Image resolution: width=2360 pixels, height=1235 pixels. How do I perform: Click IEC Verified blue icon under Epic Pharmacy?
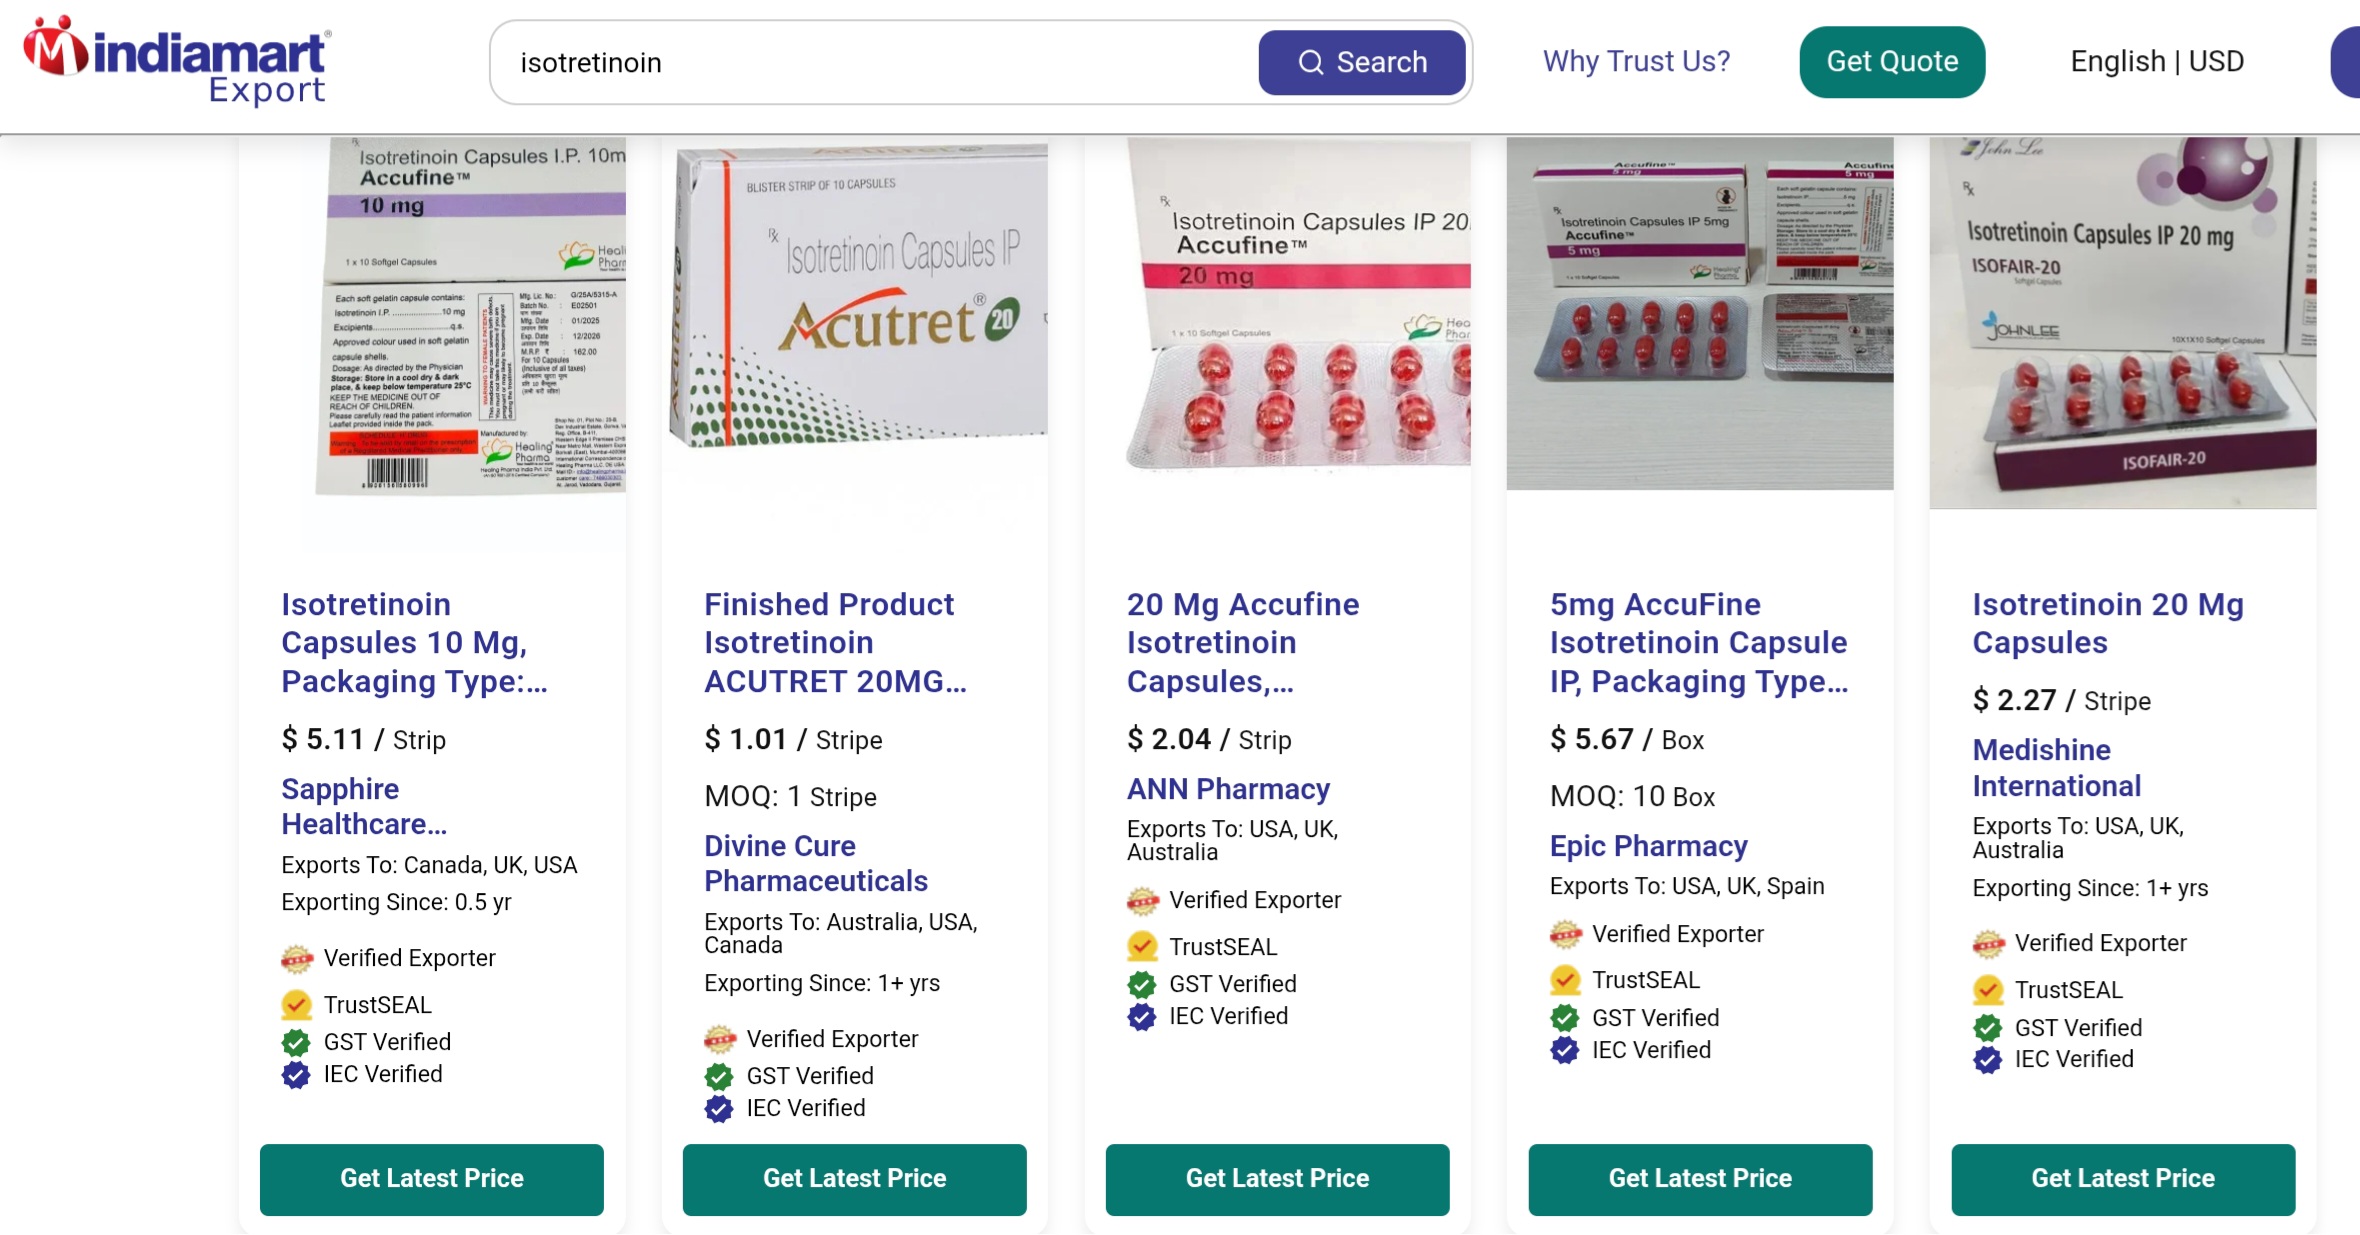1565,1051
